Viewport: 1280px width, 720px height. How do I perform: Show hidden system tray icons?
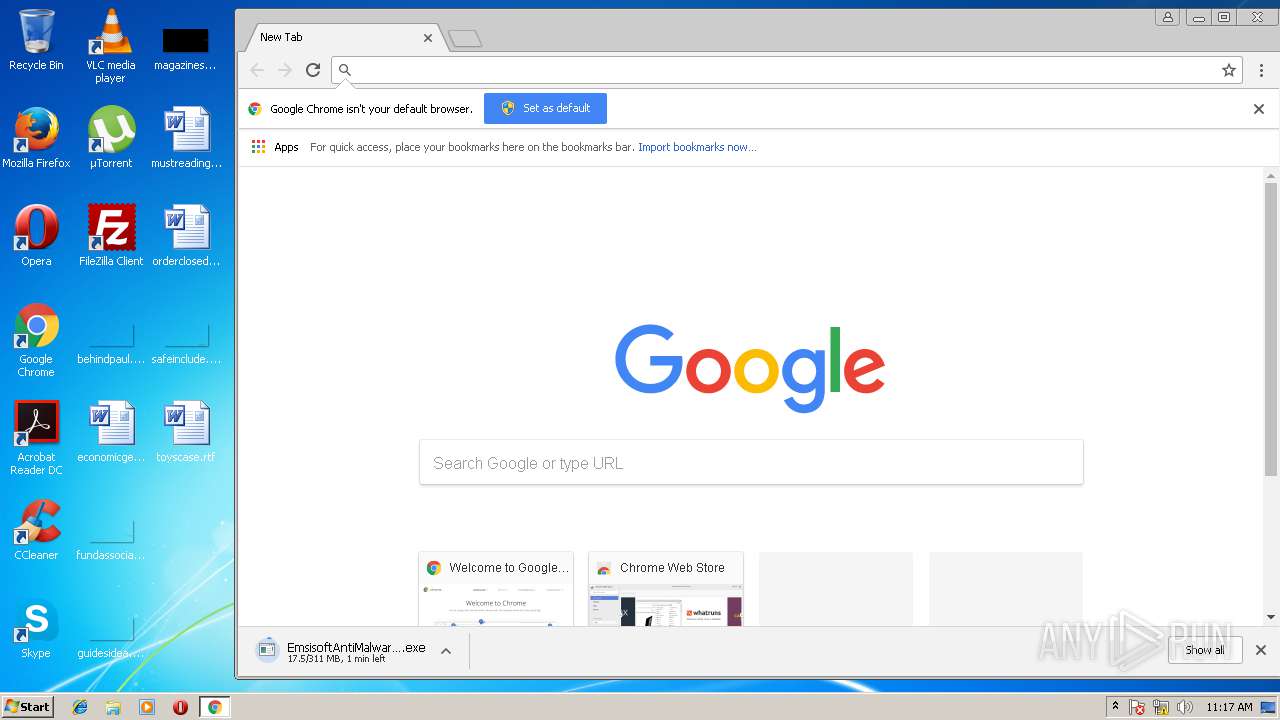pos(1115,707)
